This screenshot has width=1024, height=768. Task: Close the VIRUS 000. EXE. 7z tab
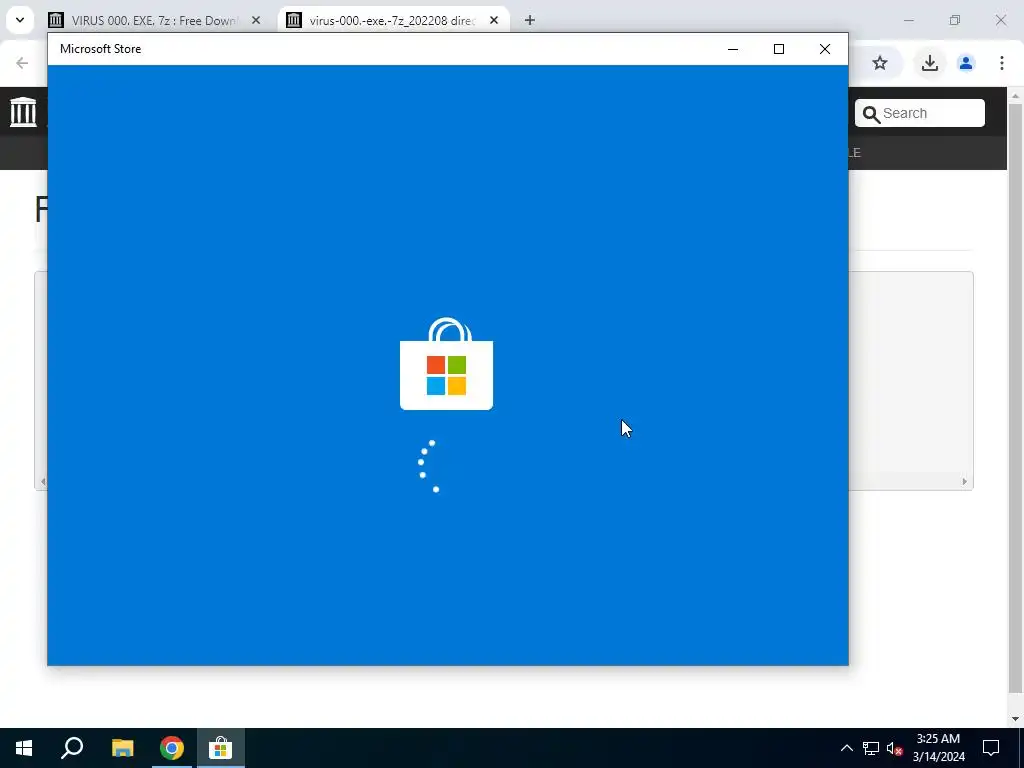click(256, 21)
